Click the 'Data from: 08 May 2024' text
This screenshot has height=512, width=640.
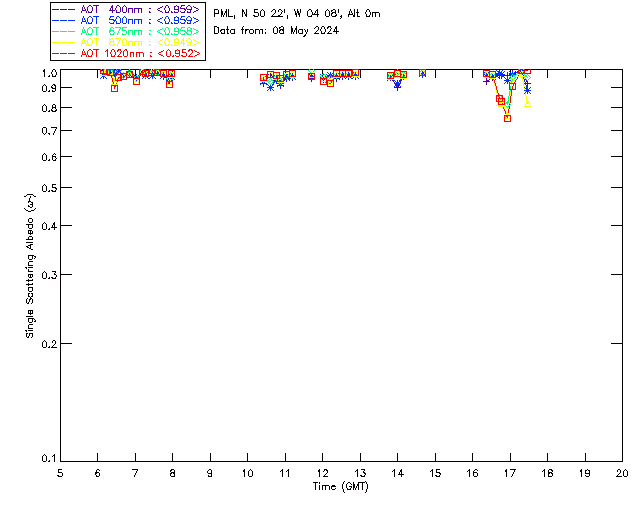coord(276,31)
